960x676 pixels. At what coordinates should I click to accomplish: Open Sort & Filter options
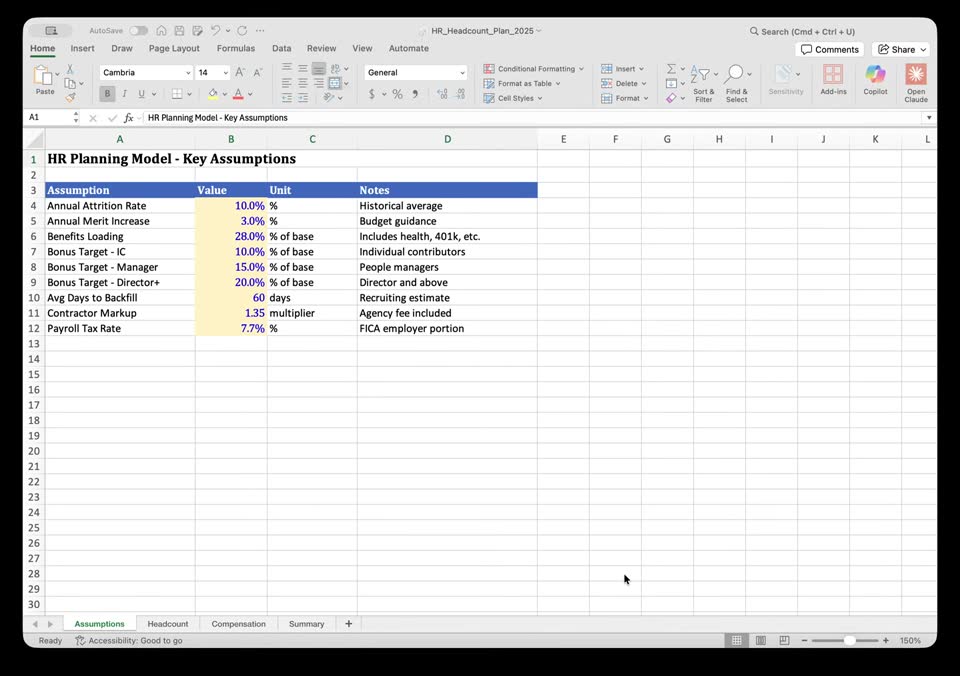[x=703, y=83]
